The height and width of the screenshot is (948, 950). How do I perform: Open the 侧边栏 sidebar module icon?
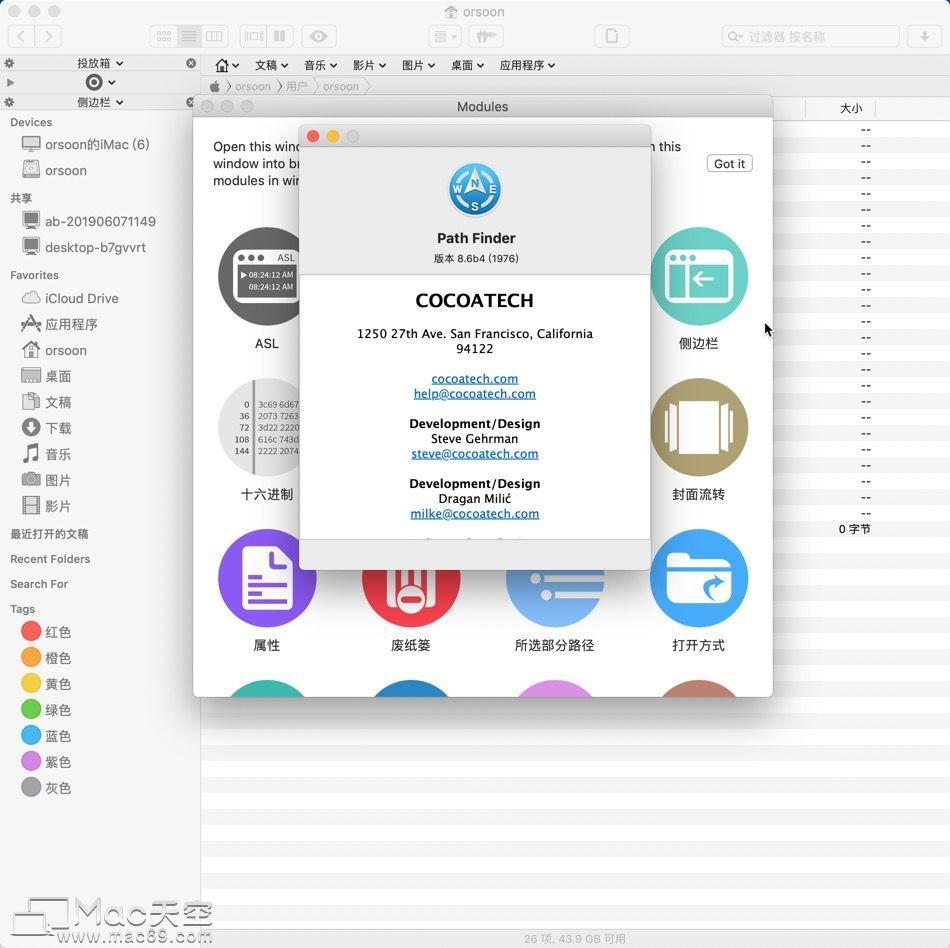tap(699, 276)
